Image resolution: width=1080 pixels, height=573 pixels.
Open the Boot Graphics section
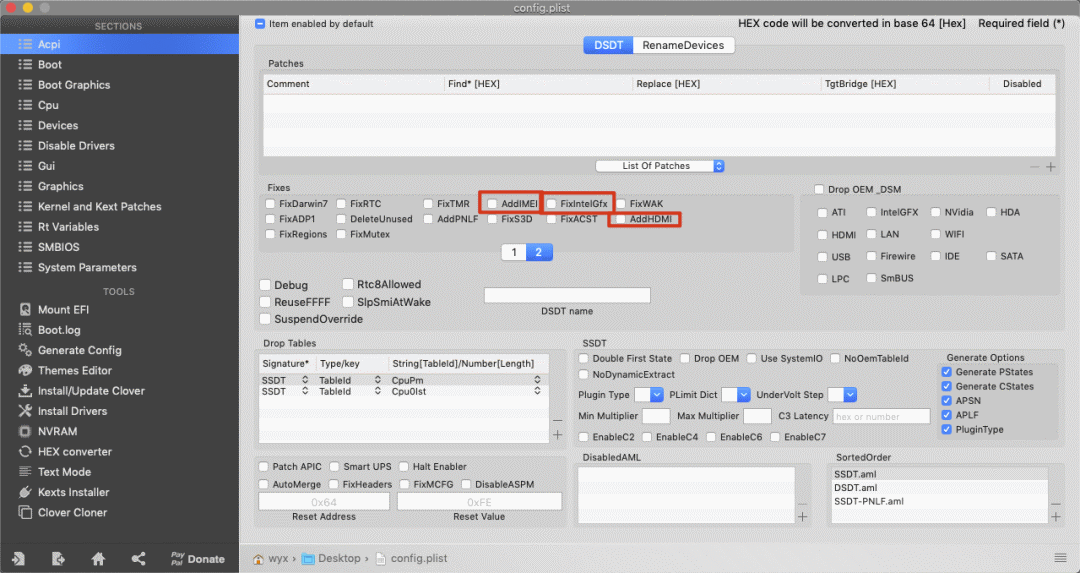pyautogui.click(x=74, y=85)
